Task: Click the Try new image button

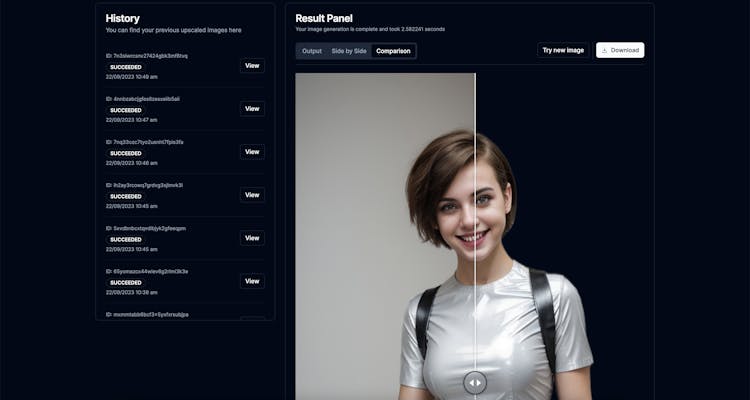Action: pos(563,50)
